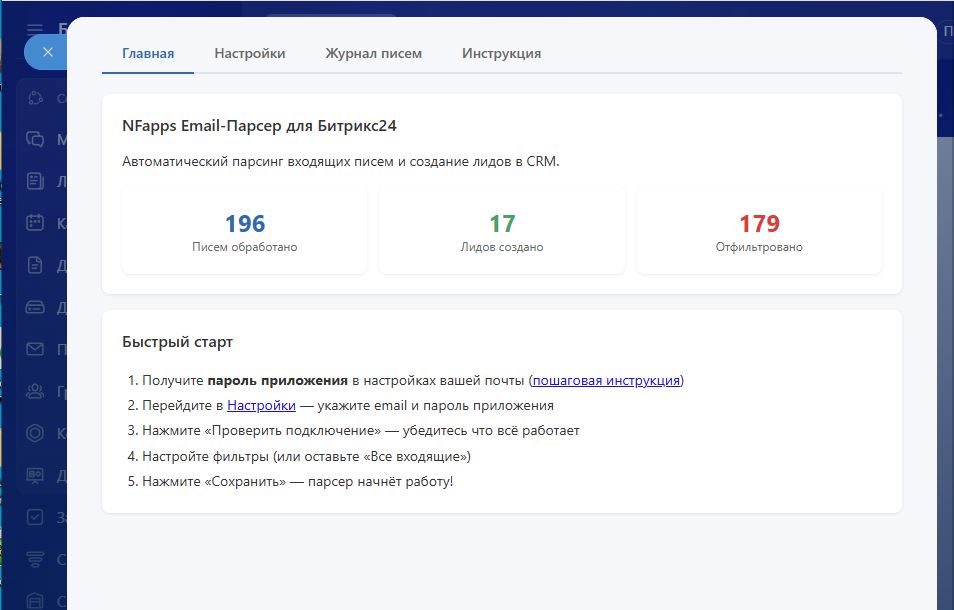Open the hamburger menu in sidebar
Screen dimensions: 954x610
click(x=36, y=29)
